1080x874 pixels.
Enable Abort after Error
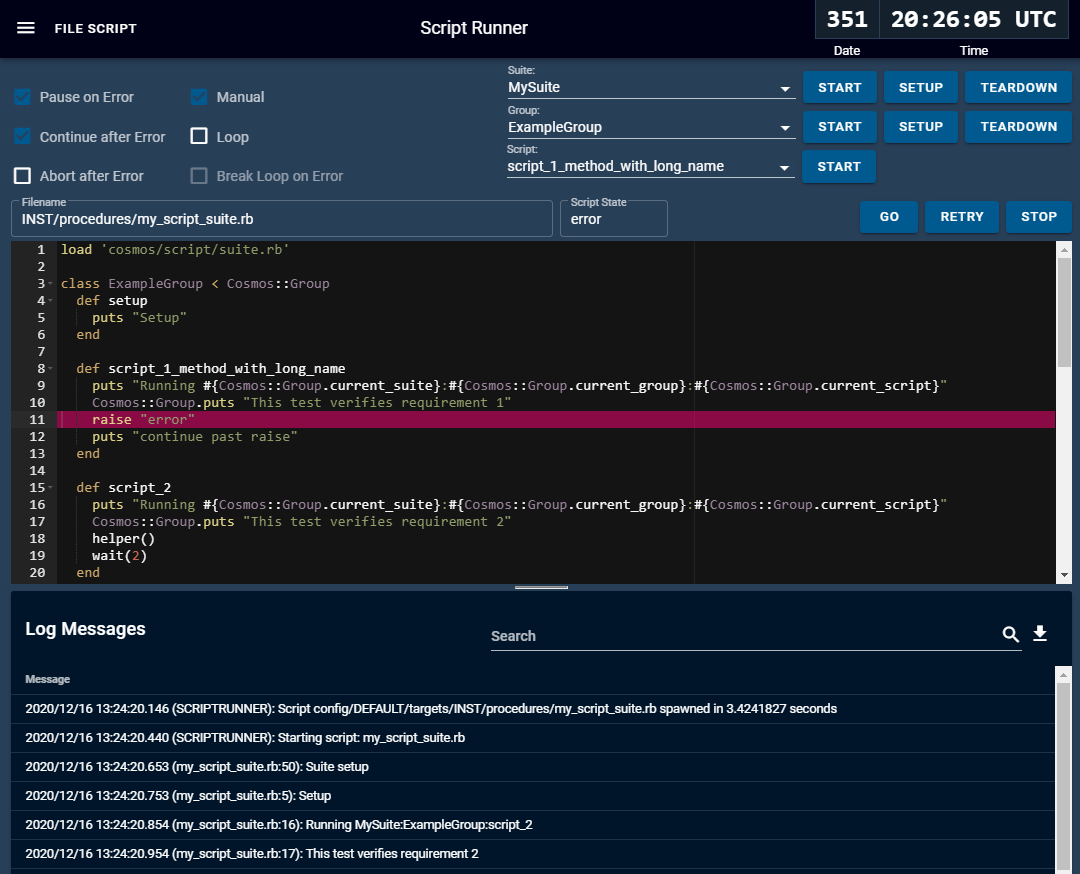tap(22, 175)
